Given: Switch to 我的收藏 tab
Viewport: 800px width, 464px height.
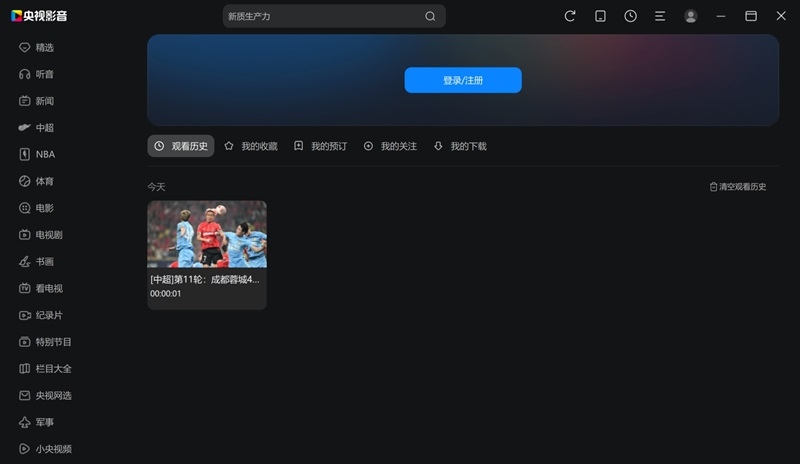Looking at the screenshot, I should (x=251, y=146).
